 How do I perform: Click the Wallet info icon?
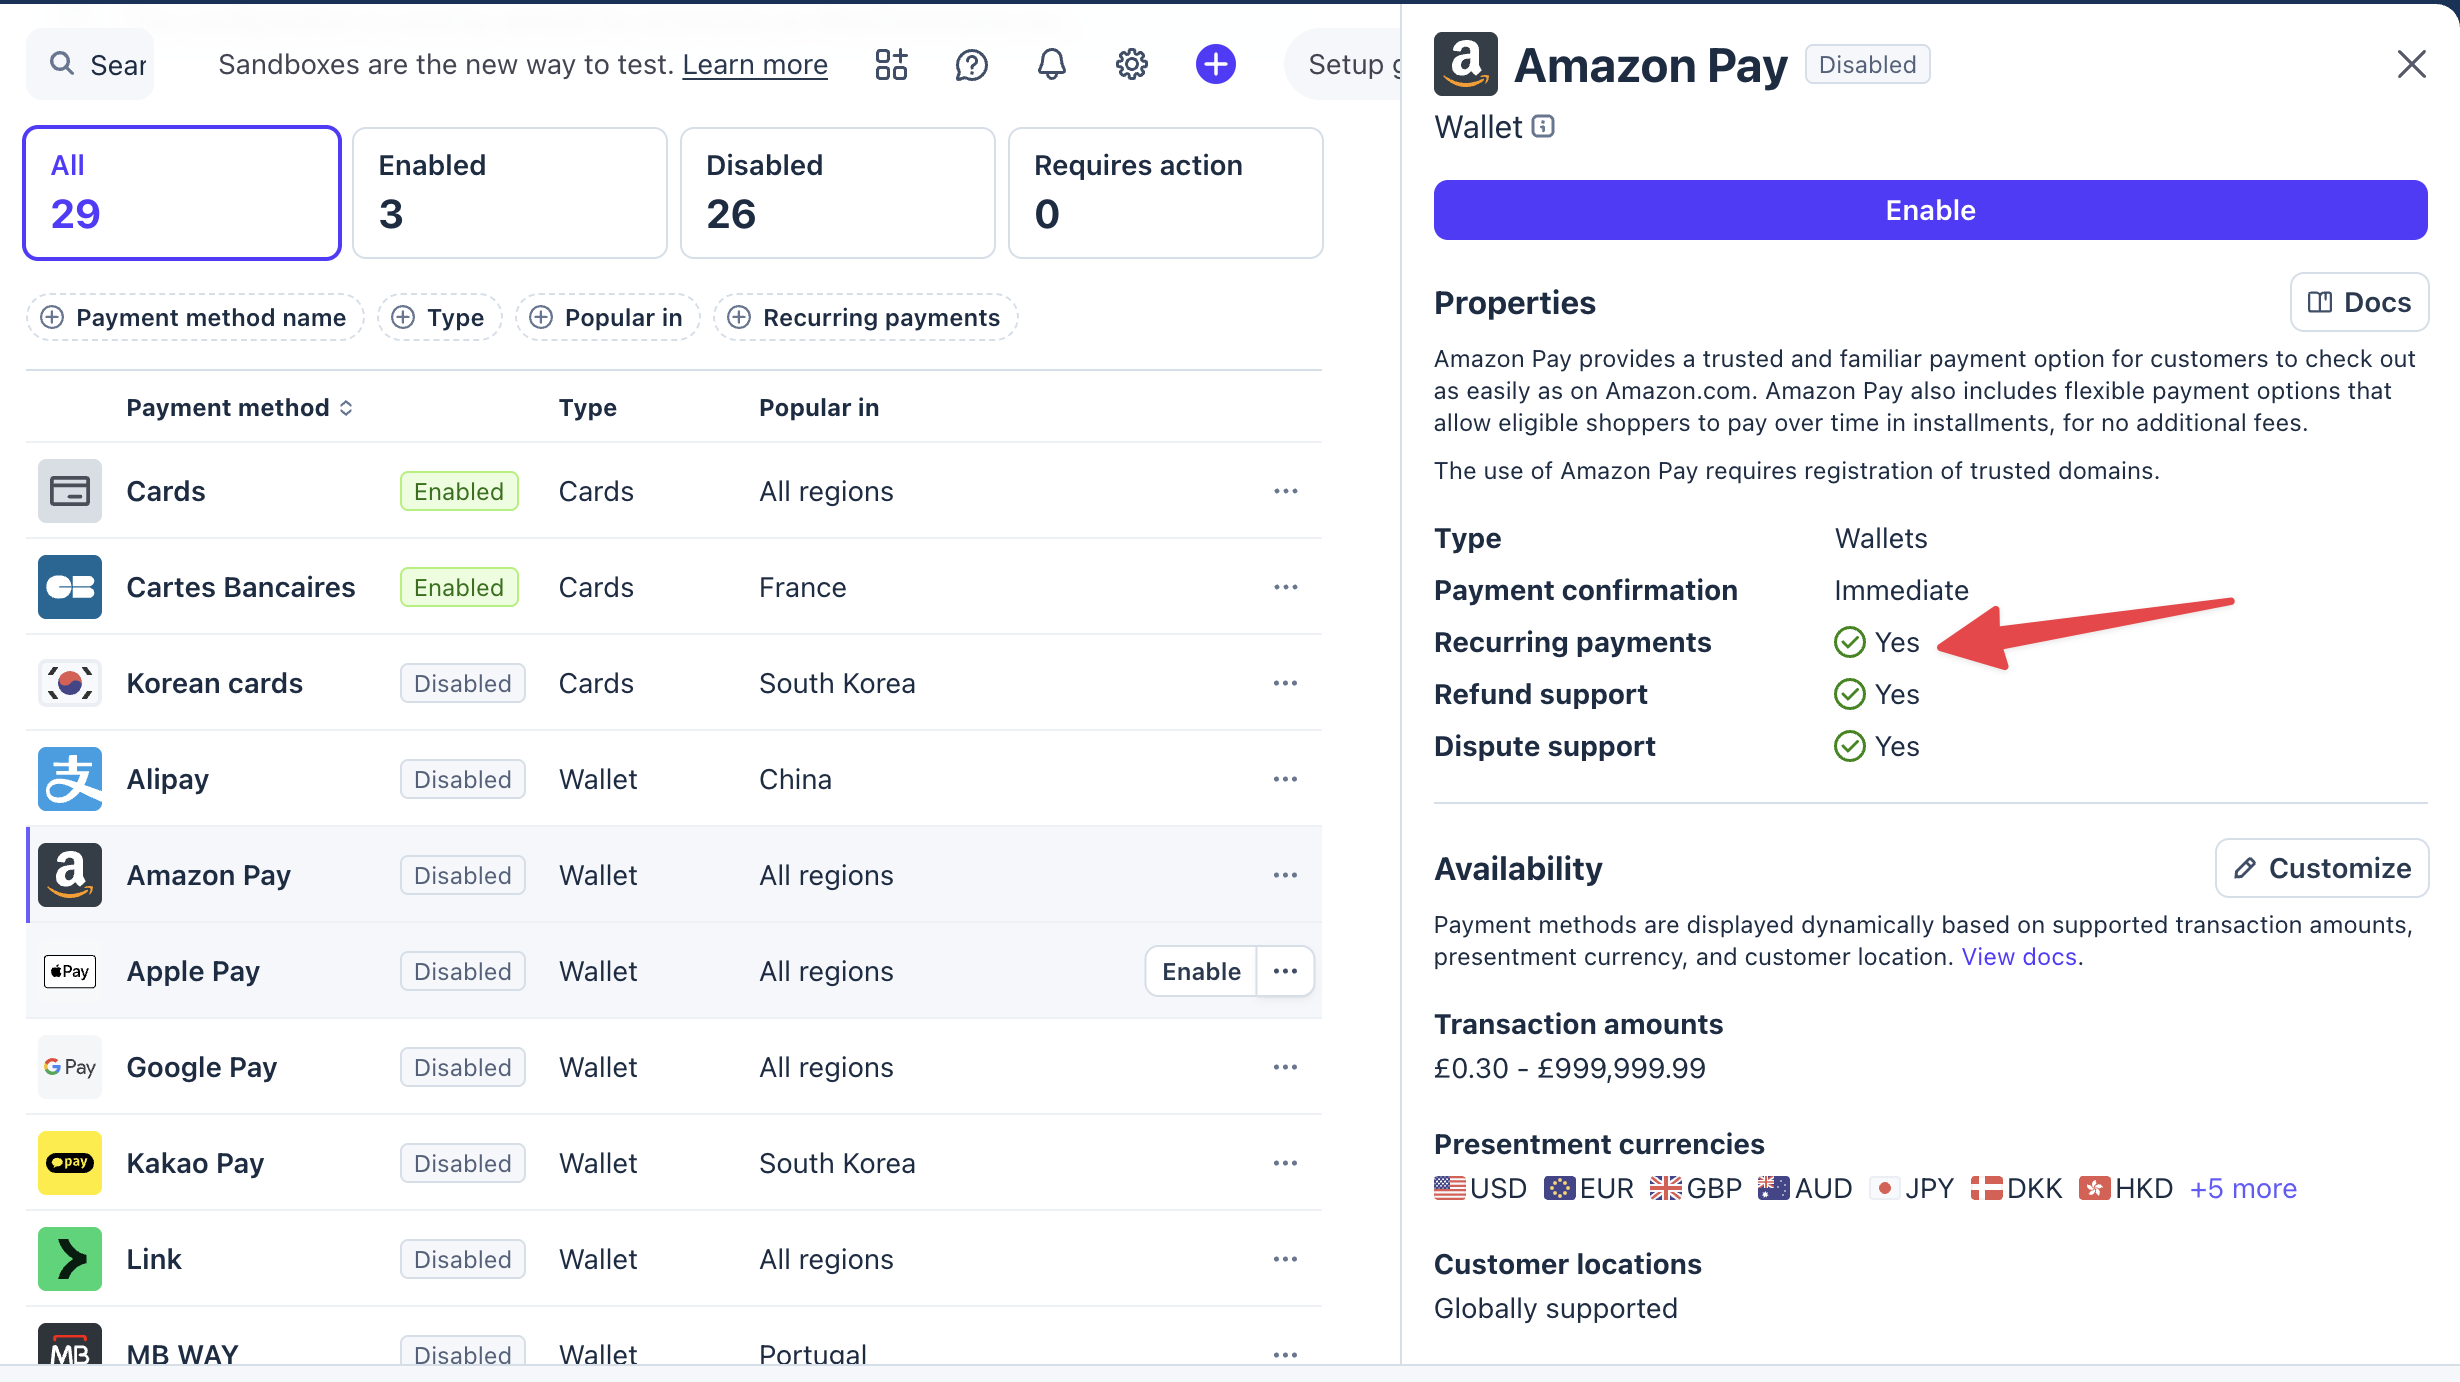click(1543, 126)
